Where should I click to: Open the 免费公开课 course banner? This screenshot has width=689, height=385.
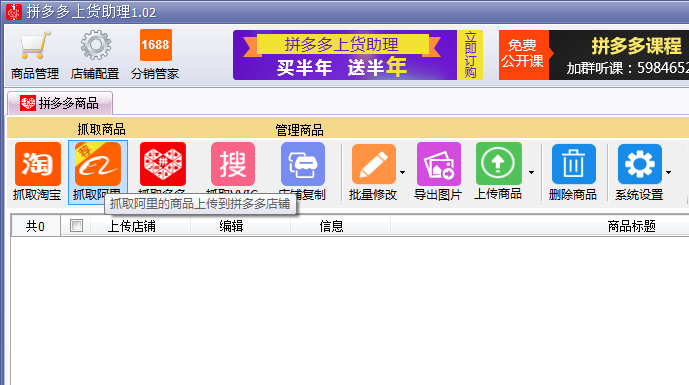[523, 55]
